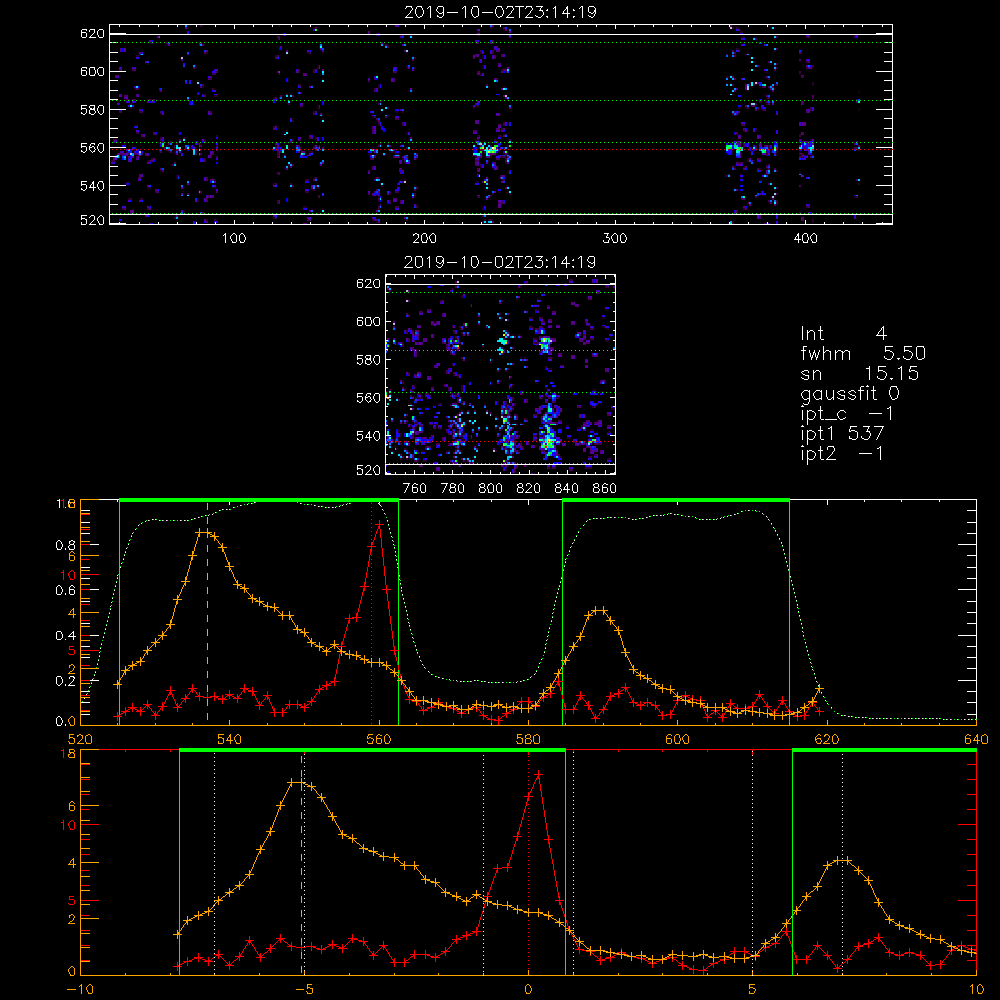This screenshot has height=1000, width=1000.
Task: Click x-axis label 10 of bottom plot
Action: (976, 990)
